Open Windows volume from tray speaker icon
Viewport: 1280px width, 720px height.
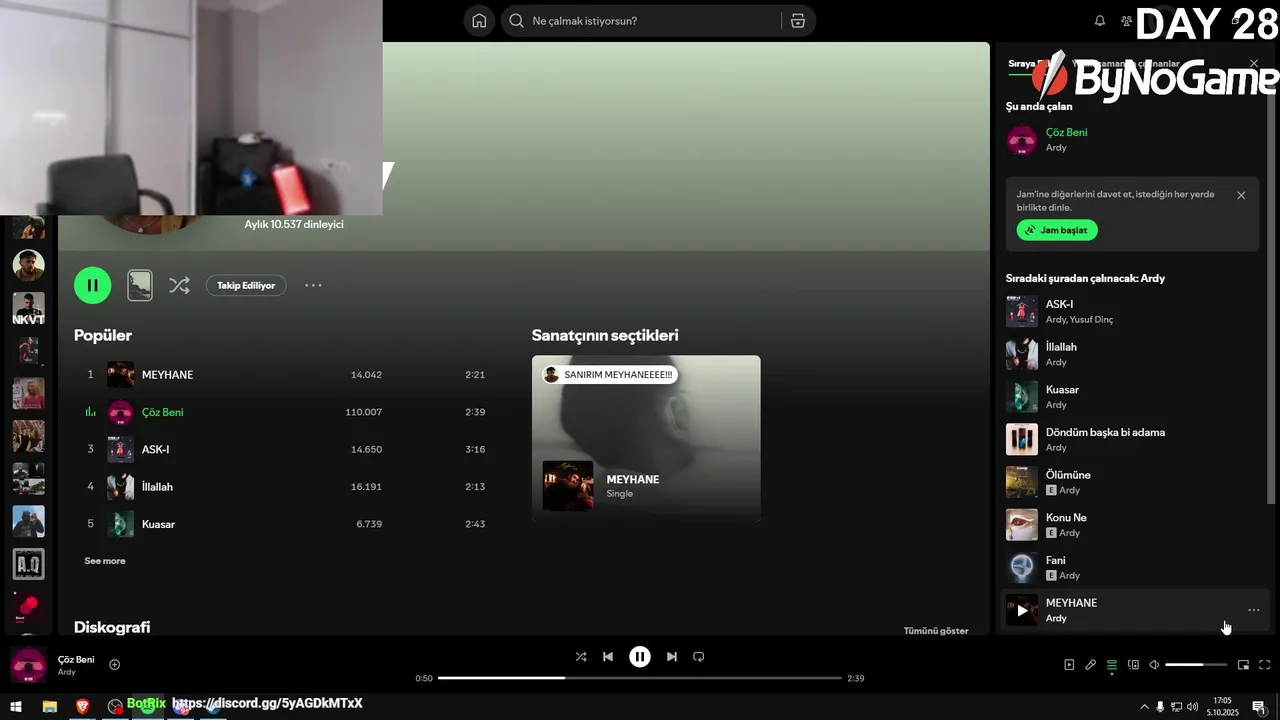click(x=1192, y=707)
